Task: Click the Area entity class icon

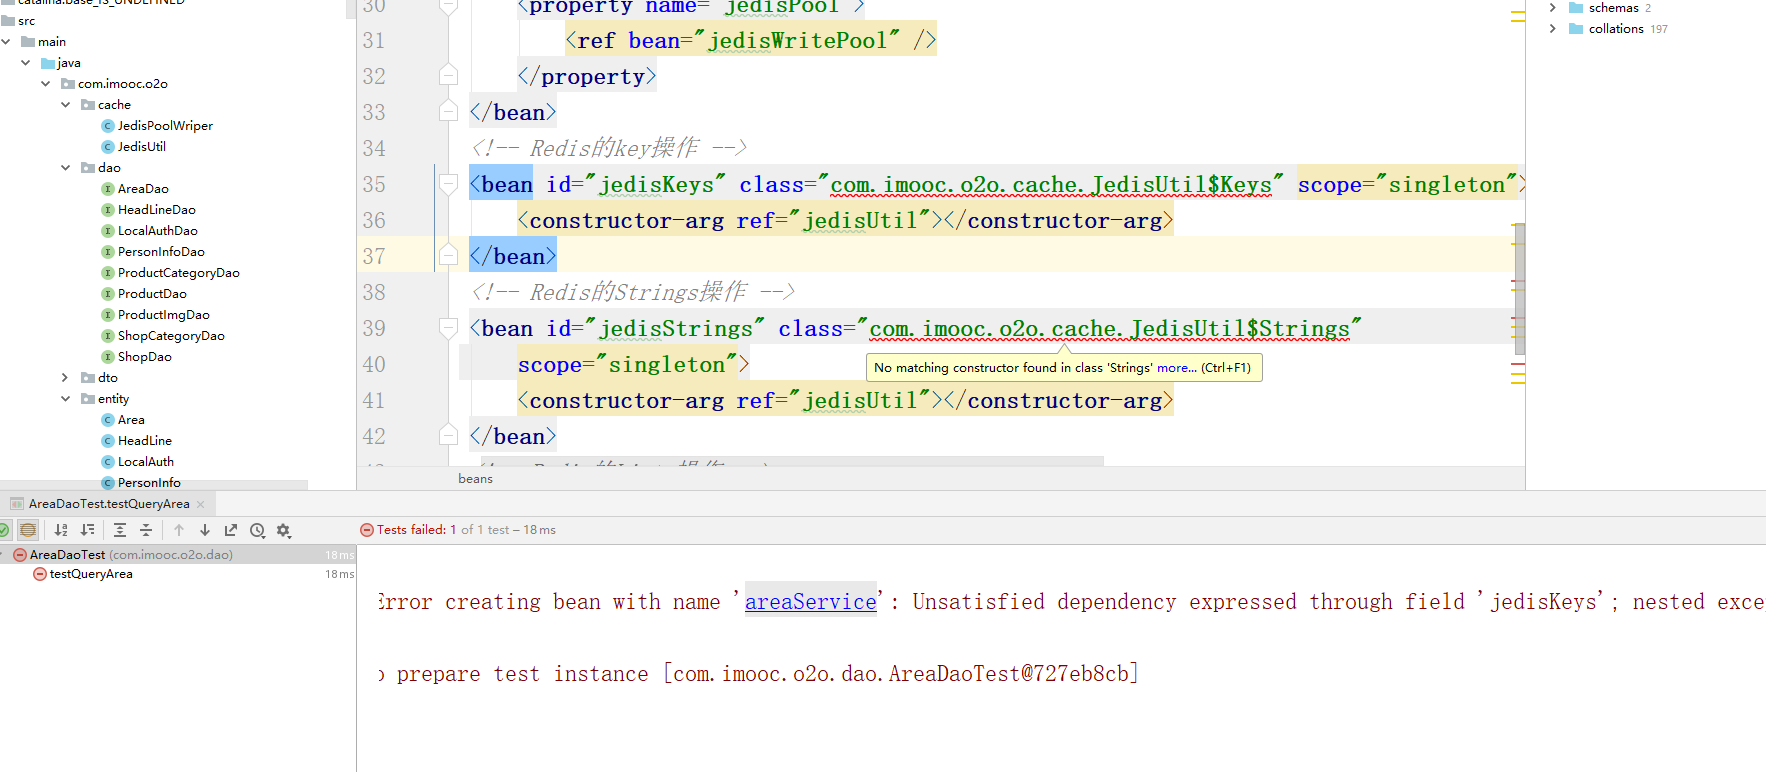Action: 108,420
